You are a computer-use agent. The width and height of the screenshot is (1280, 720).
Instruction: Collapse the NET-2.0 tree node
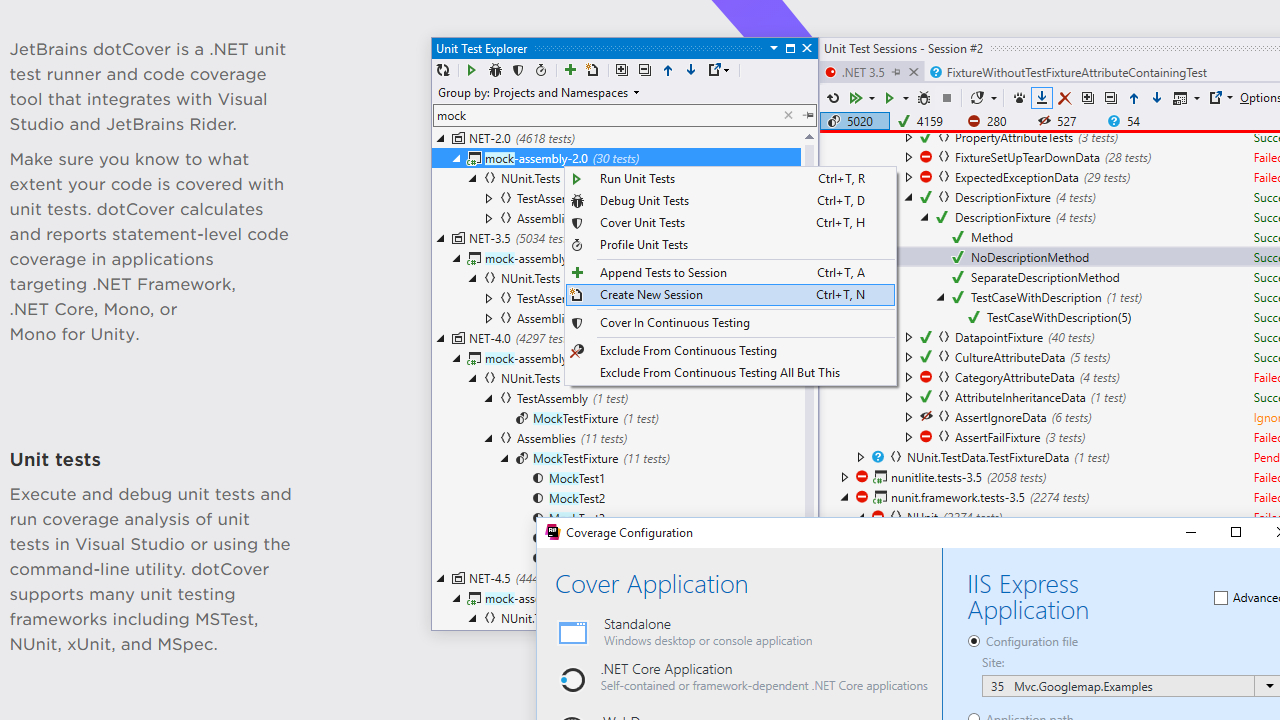click(442, 139)
